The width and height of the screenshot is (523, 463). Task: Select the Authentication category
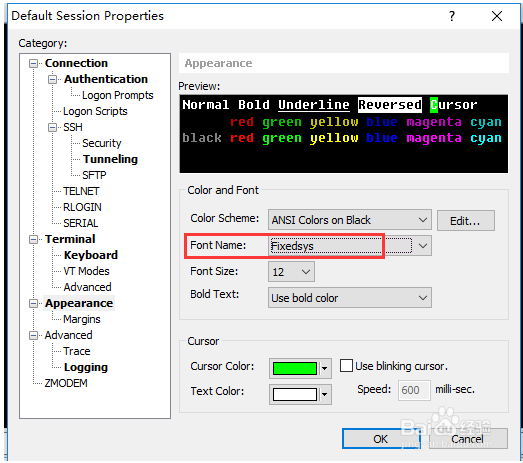(x=106, y=79)
